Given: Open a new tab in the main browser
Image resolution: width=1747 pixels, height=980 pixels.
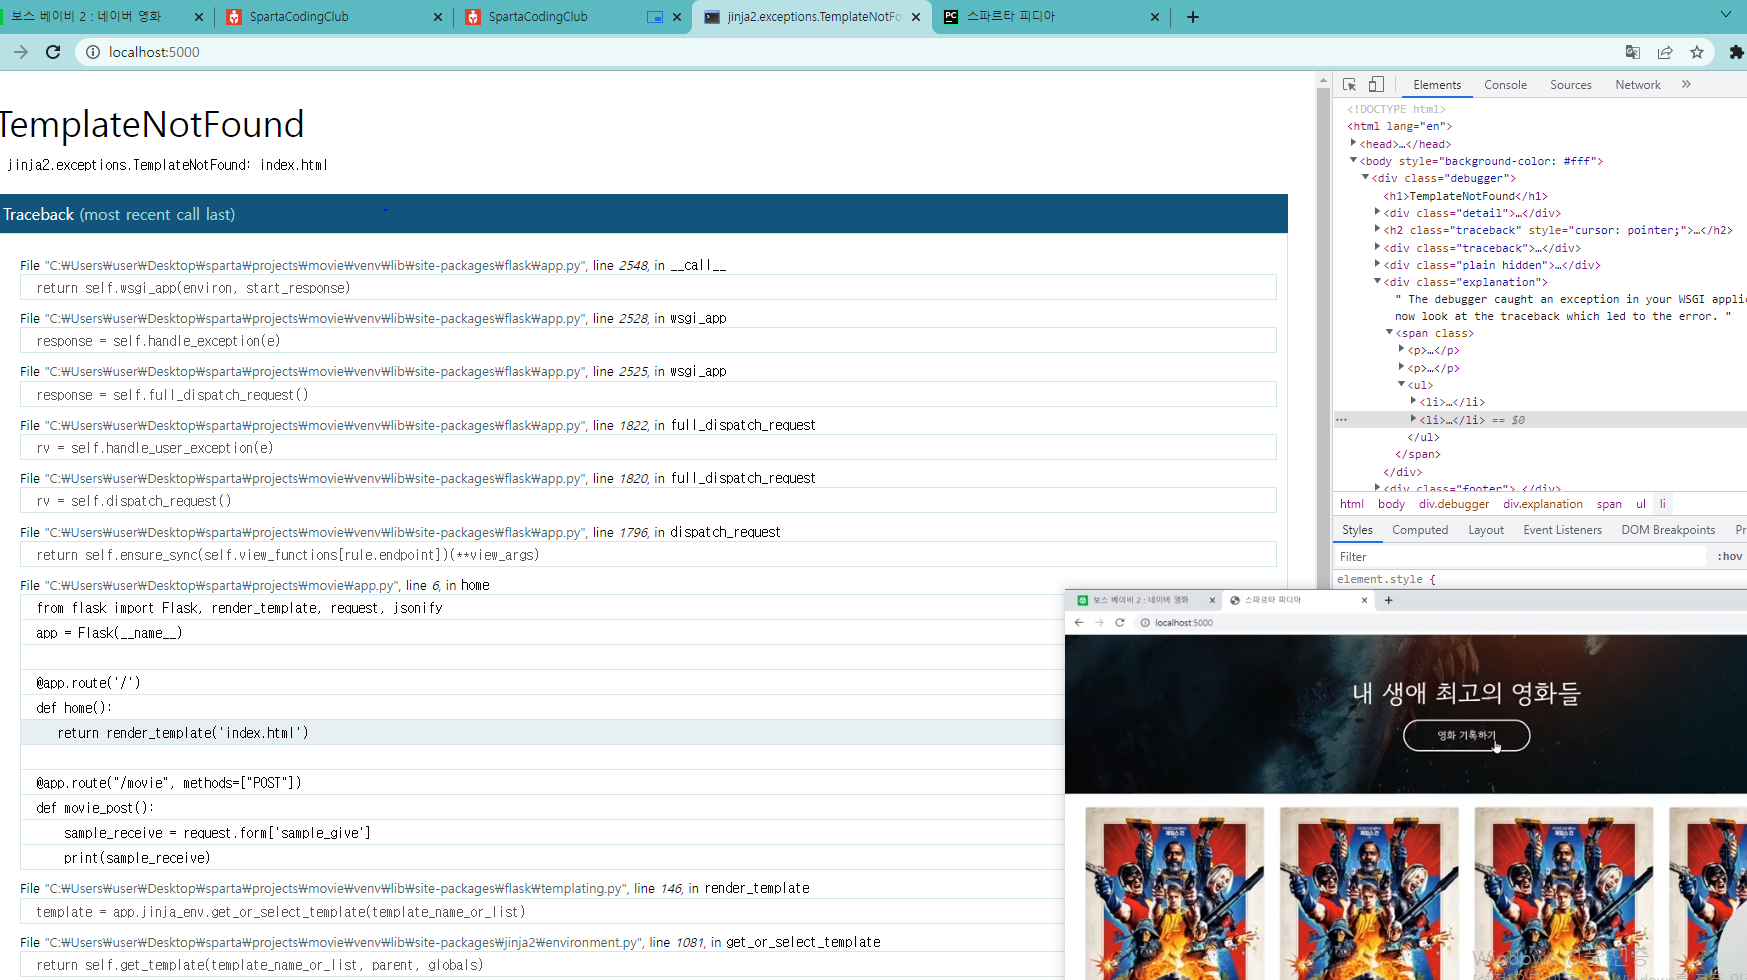Looking at the screenshot, I should point(1192,17).
